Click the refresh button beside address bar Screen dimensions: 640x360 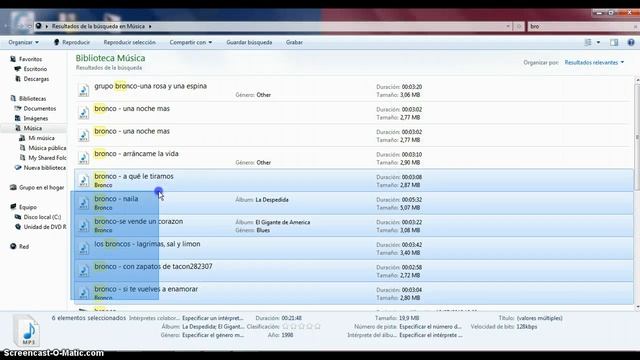point(519,26)
